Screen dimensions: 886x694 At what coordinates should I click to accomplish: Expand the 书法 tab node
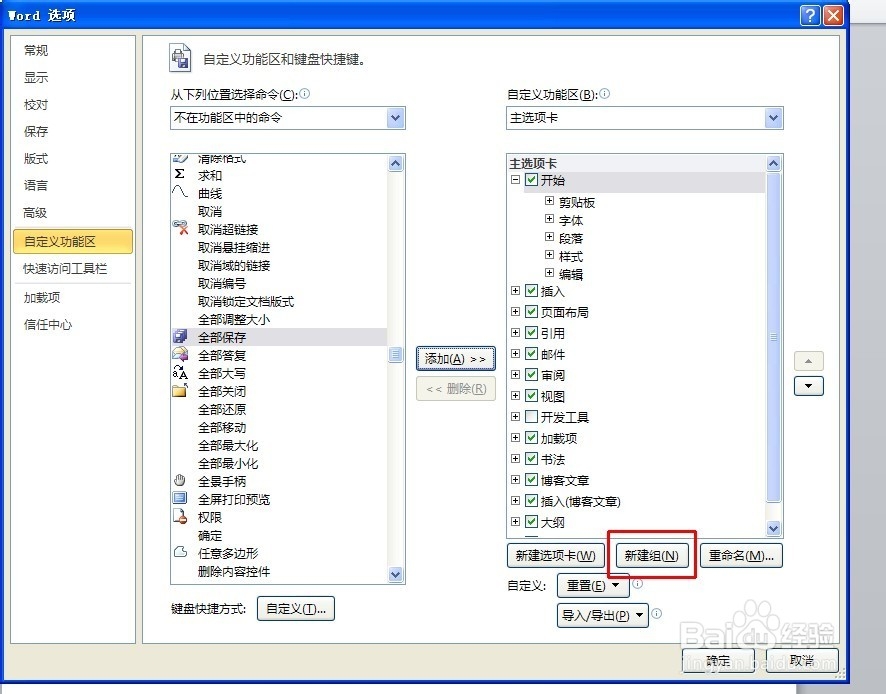pos(515,458)
